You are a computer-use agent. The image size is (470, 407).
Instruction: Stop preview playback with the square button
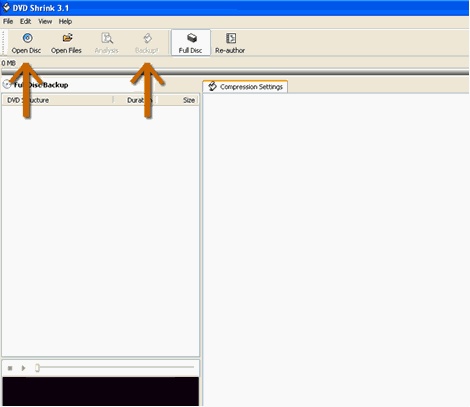coord(10,368)
